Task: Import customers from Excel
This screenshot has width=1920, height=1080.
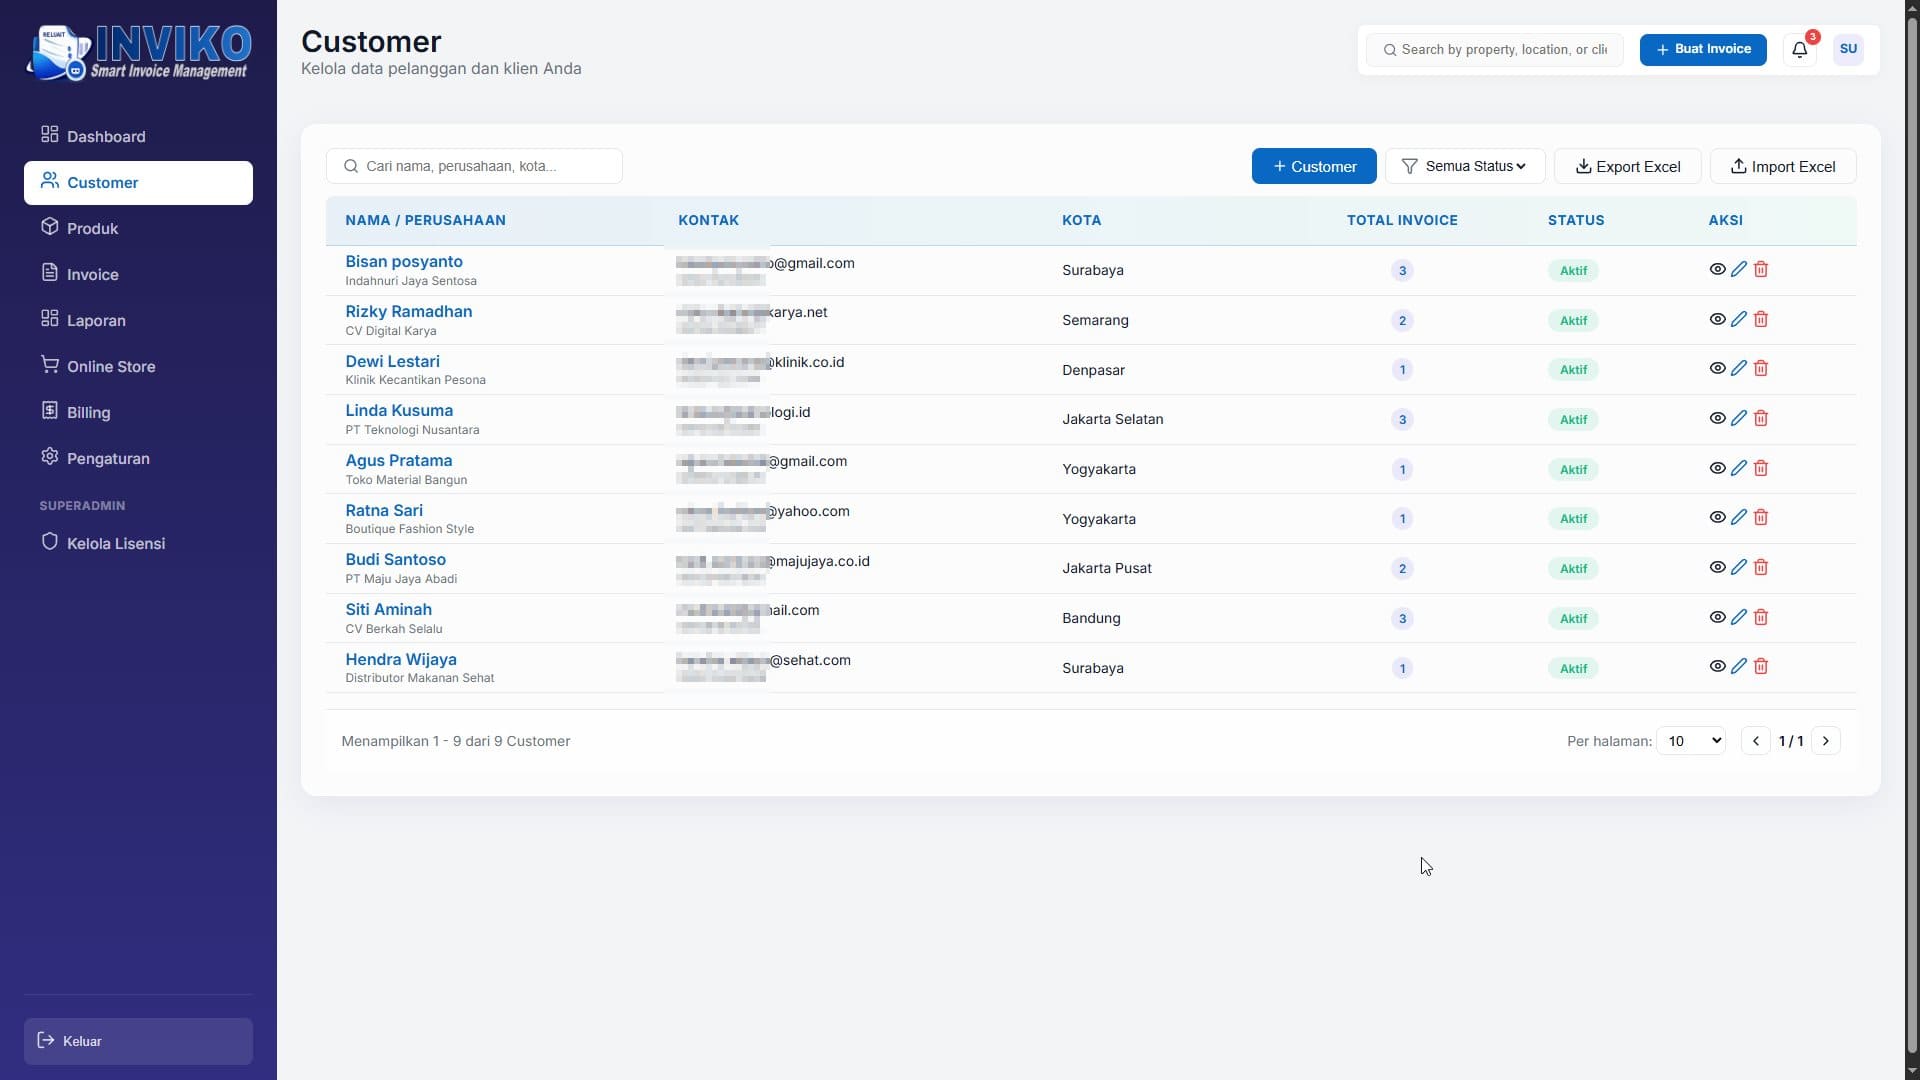Action: tap(1783, 166)
